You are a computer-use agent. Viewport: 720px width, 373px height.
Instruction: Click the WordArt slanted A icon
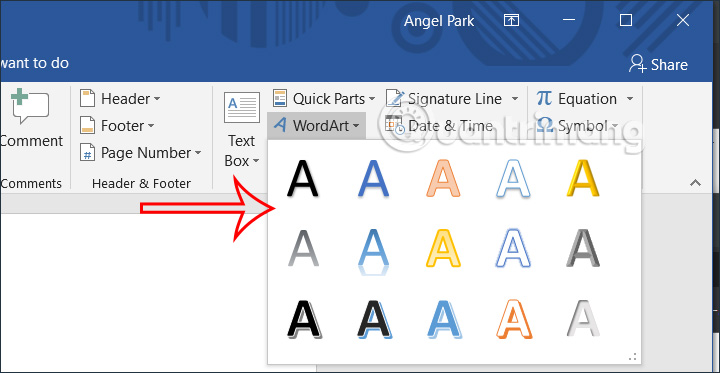point(280,125)
